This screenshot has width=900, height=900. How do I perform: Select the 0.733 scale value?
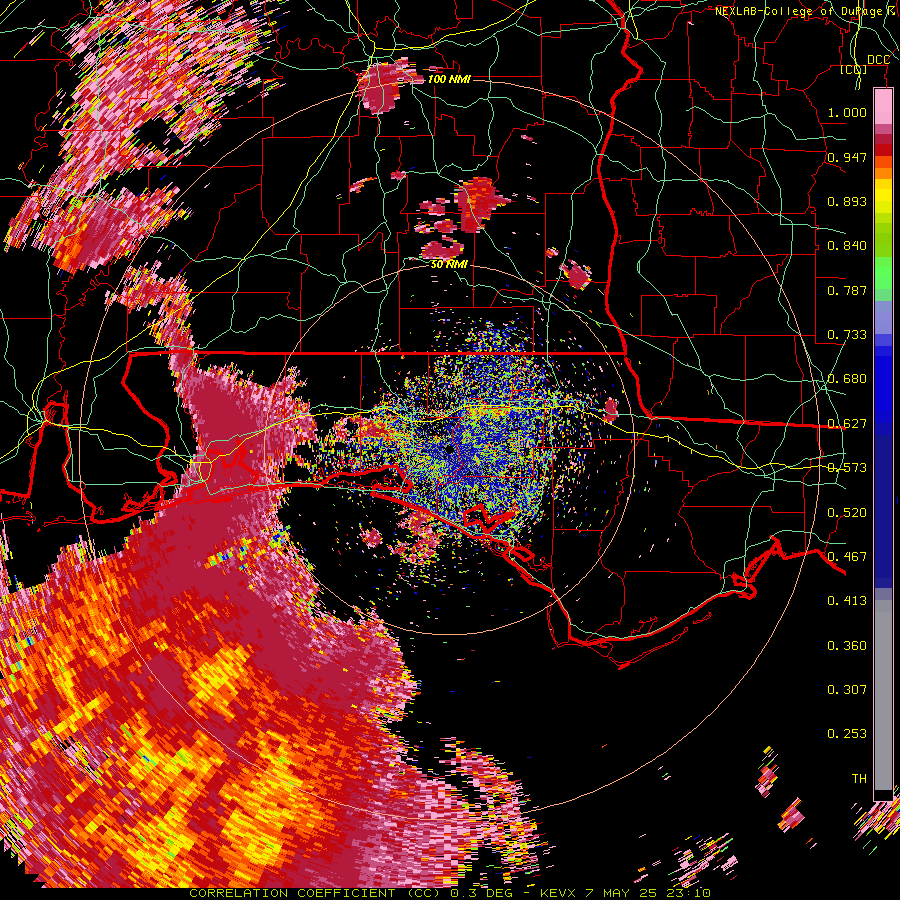pyautogui.click(x=847, y=335)
